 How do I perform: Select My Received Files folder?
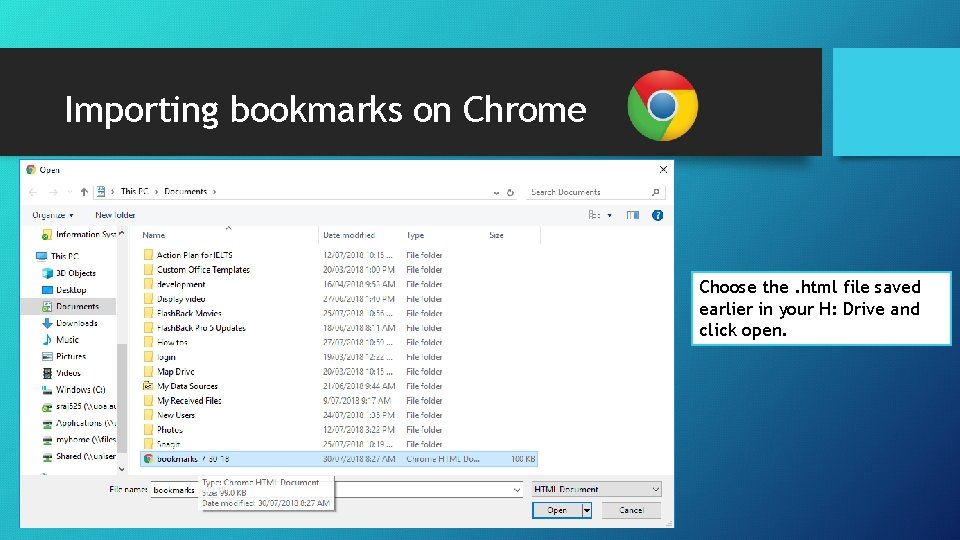click(189, 400)
